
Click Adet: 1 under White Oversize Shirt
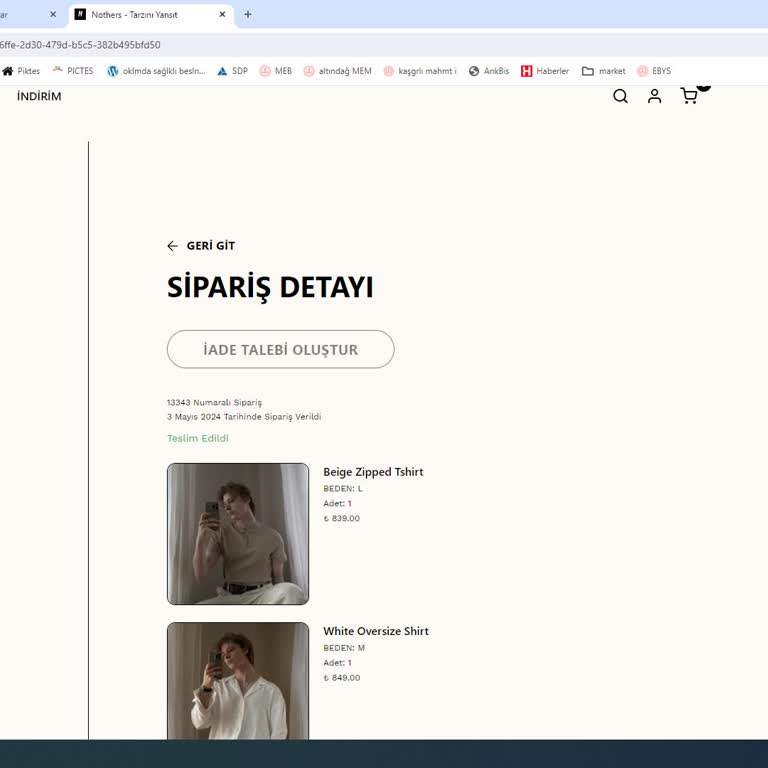pyautogui.click(x=337, y=663)
